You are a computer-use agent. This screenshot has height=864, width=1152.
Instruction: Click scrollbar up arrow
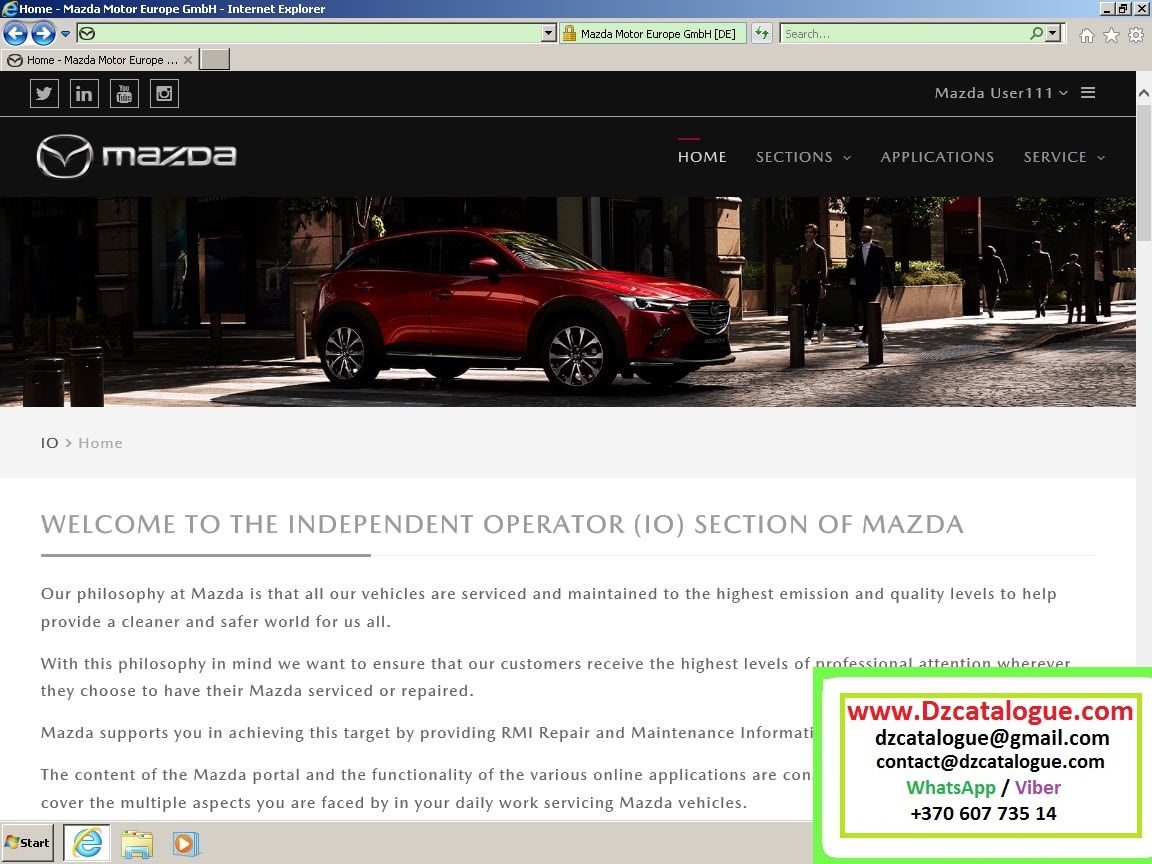[x=1143, y=93]
